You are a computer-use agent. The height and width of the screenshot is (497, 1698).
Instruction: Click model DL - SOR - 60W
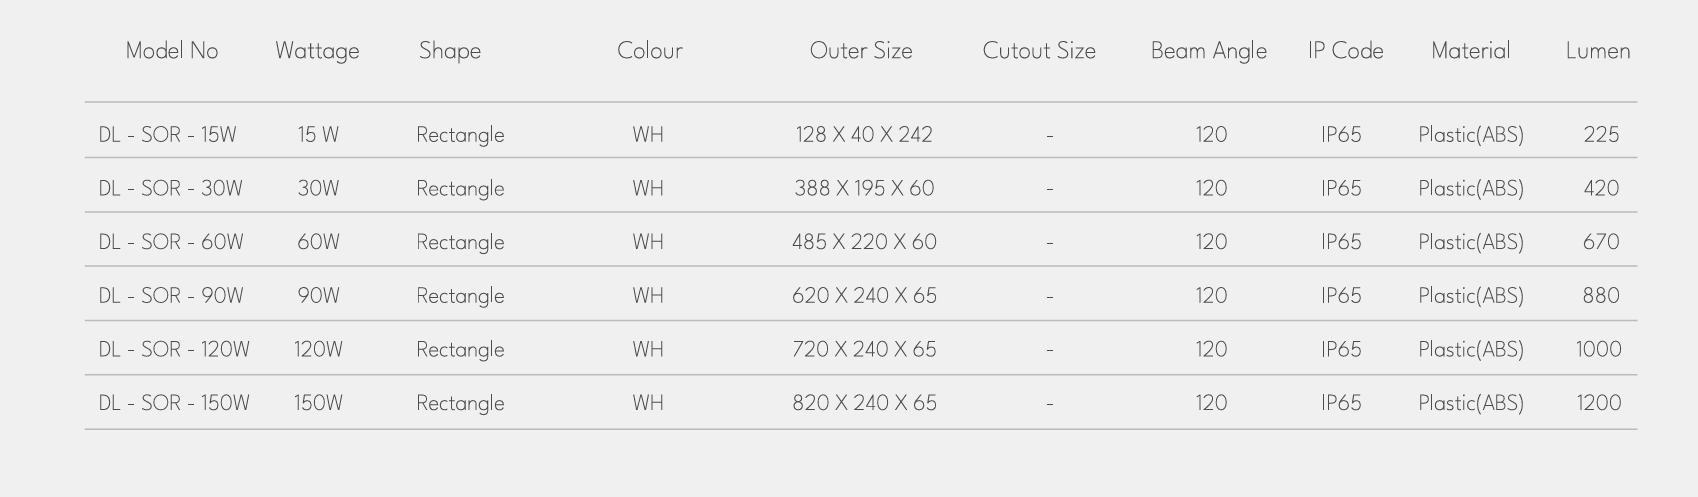[x=171, y=242]
